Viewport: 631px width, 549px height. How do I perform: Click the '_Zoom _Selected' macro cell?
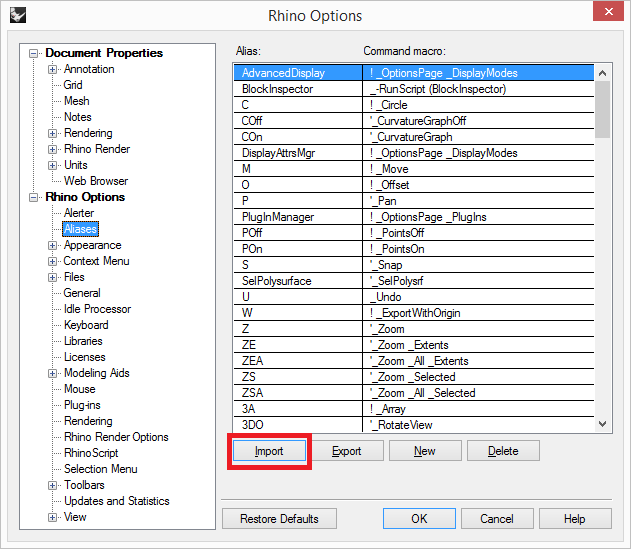478,377
